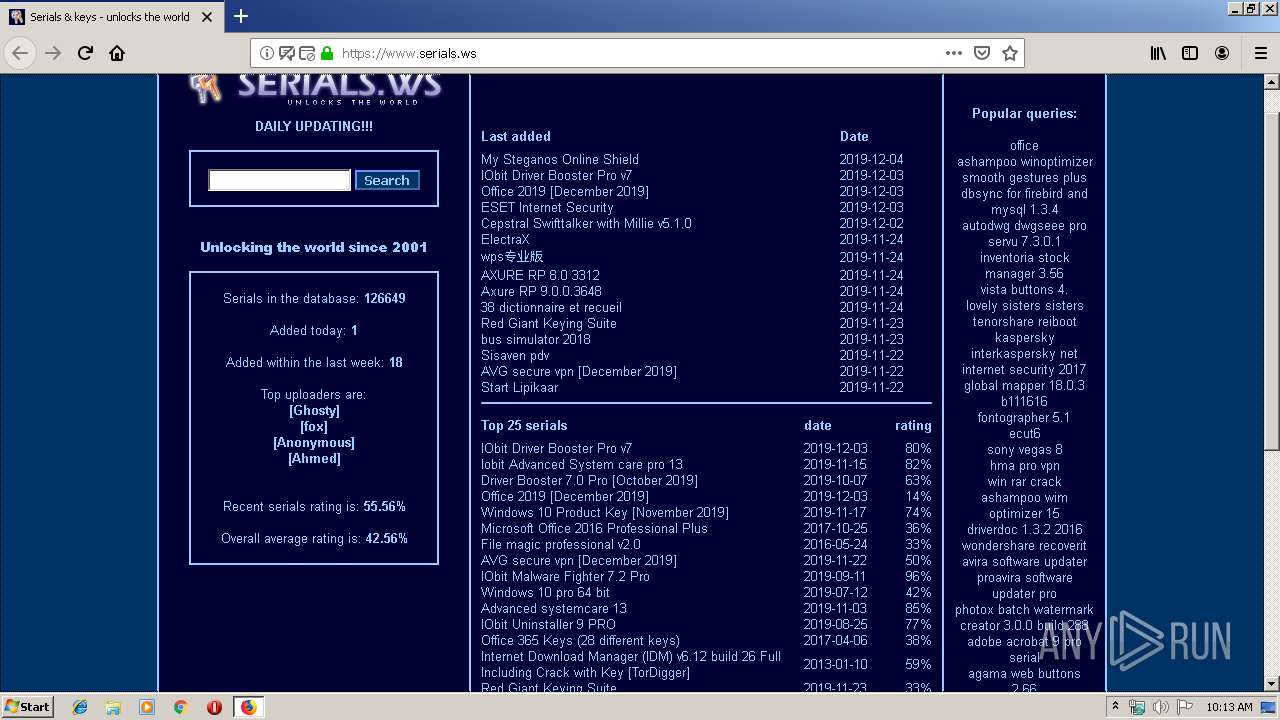Screen dimensions: 1280x720
Task: Click the address bar URL field
Action: pos(636,53)
